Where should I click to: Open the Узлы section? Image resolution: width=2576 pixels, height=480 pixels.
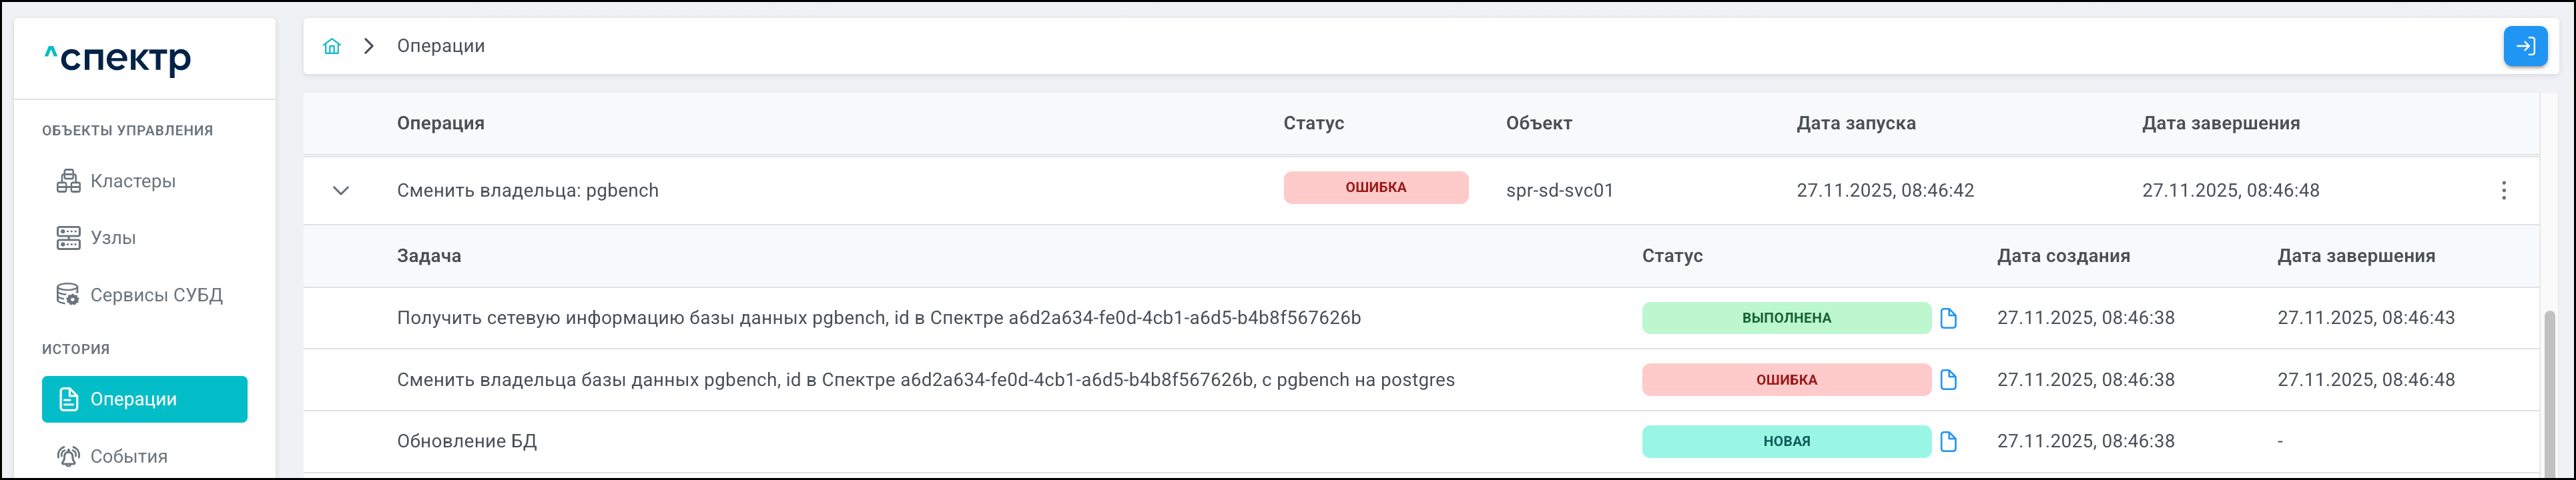point(113,238)
